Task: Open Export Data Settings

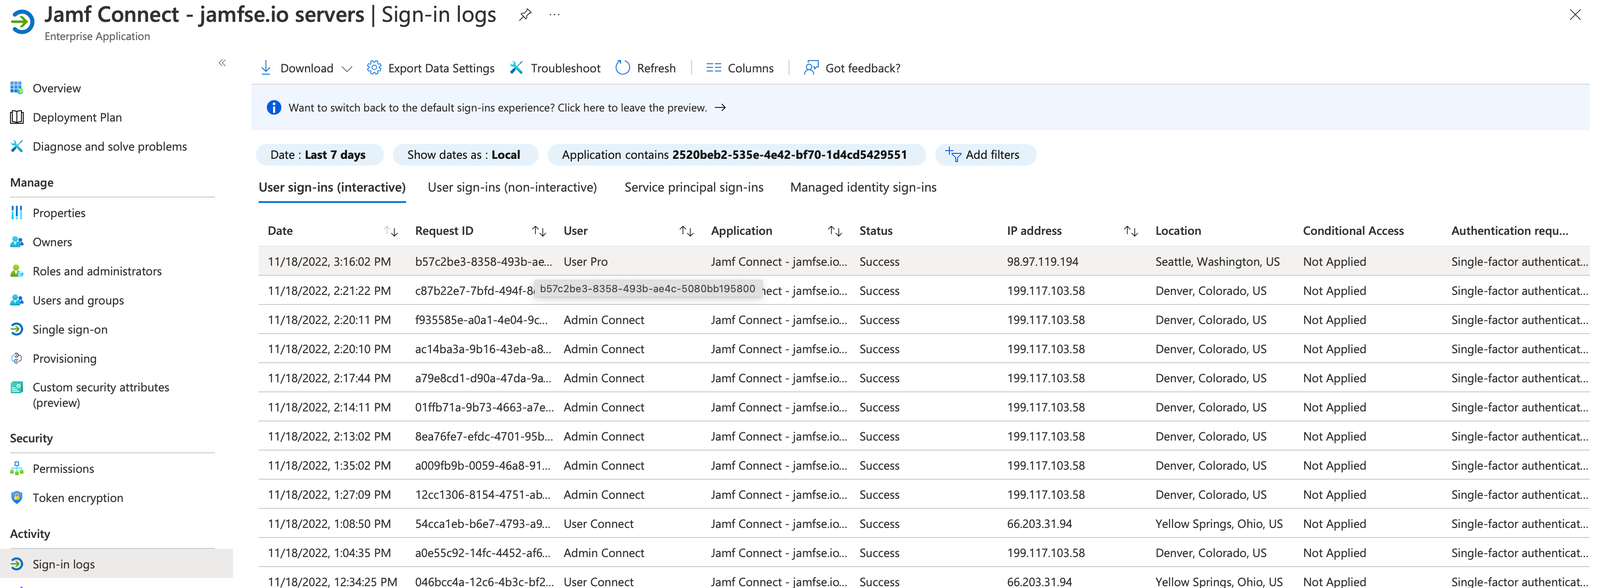Action: 430,68
